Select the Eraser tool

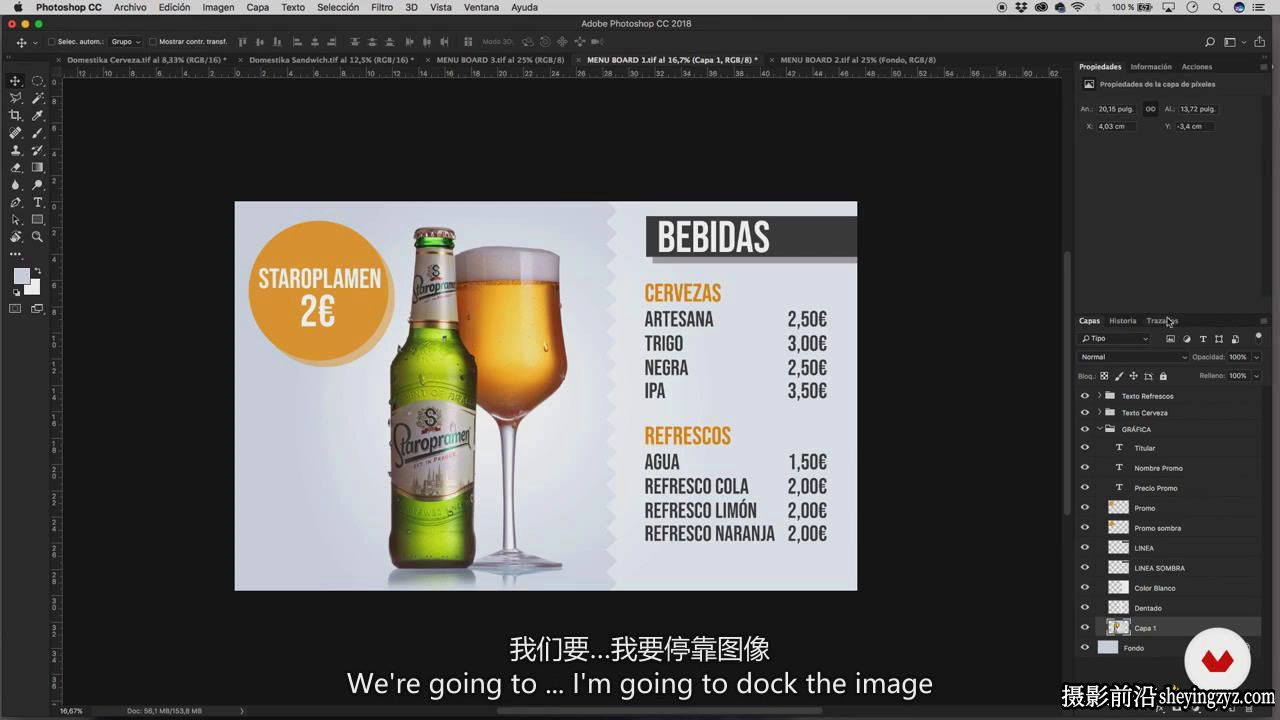tap(15, 167)
